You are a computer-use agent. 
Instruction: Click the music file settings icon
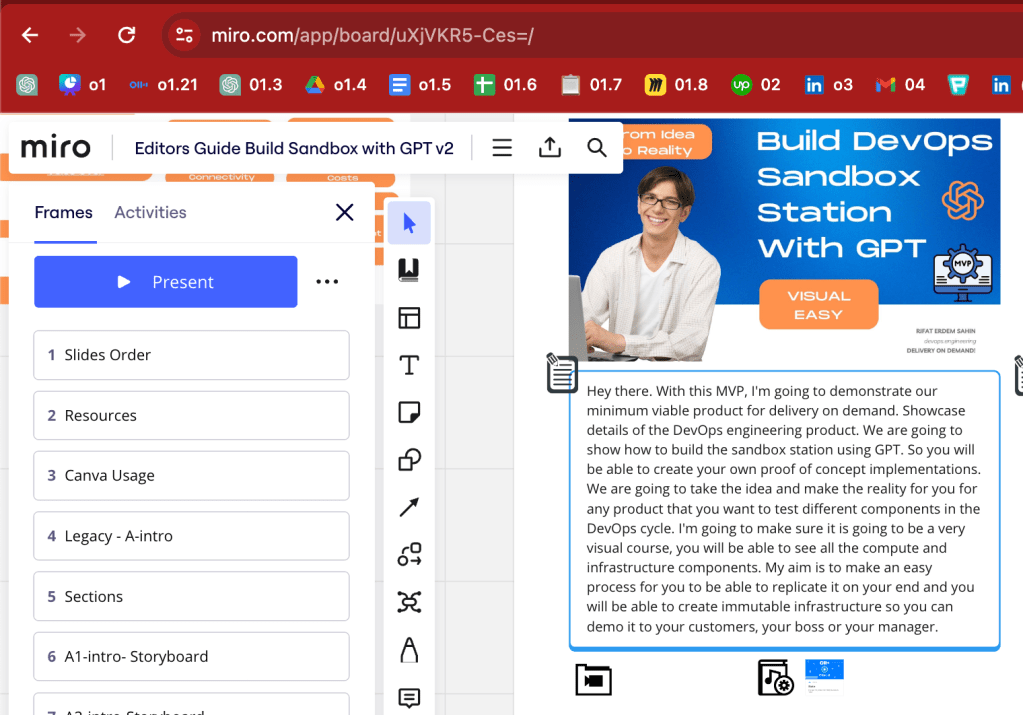(775, 677)
